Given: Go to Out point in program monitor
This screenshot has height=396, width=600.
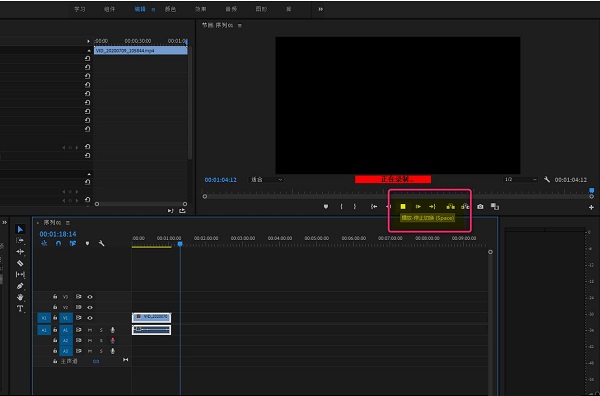Looking at the screenshot, I should pos(432,207).
